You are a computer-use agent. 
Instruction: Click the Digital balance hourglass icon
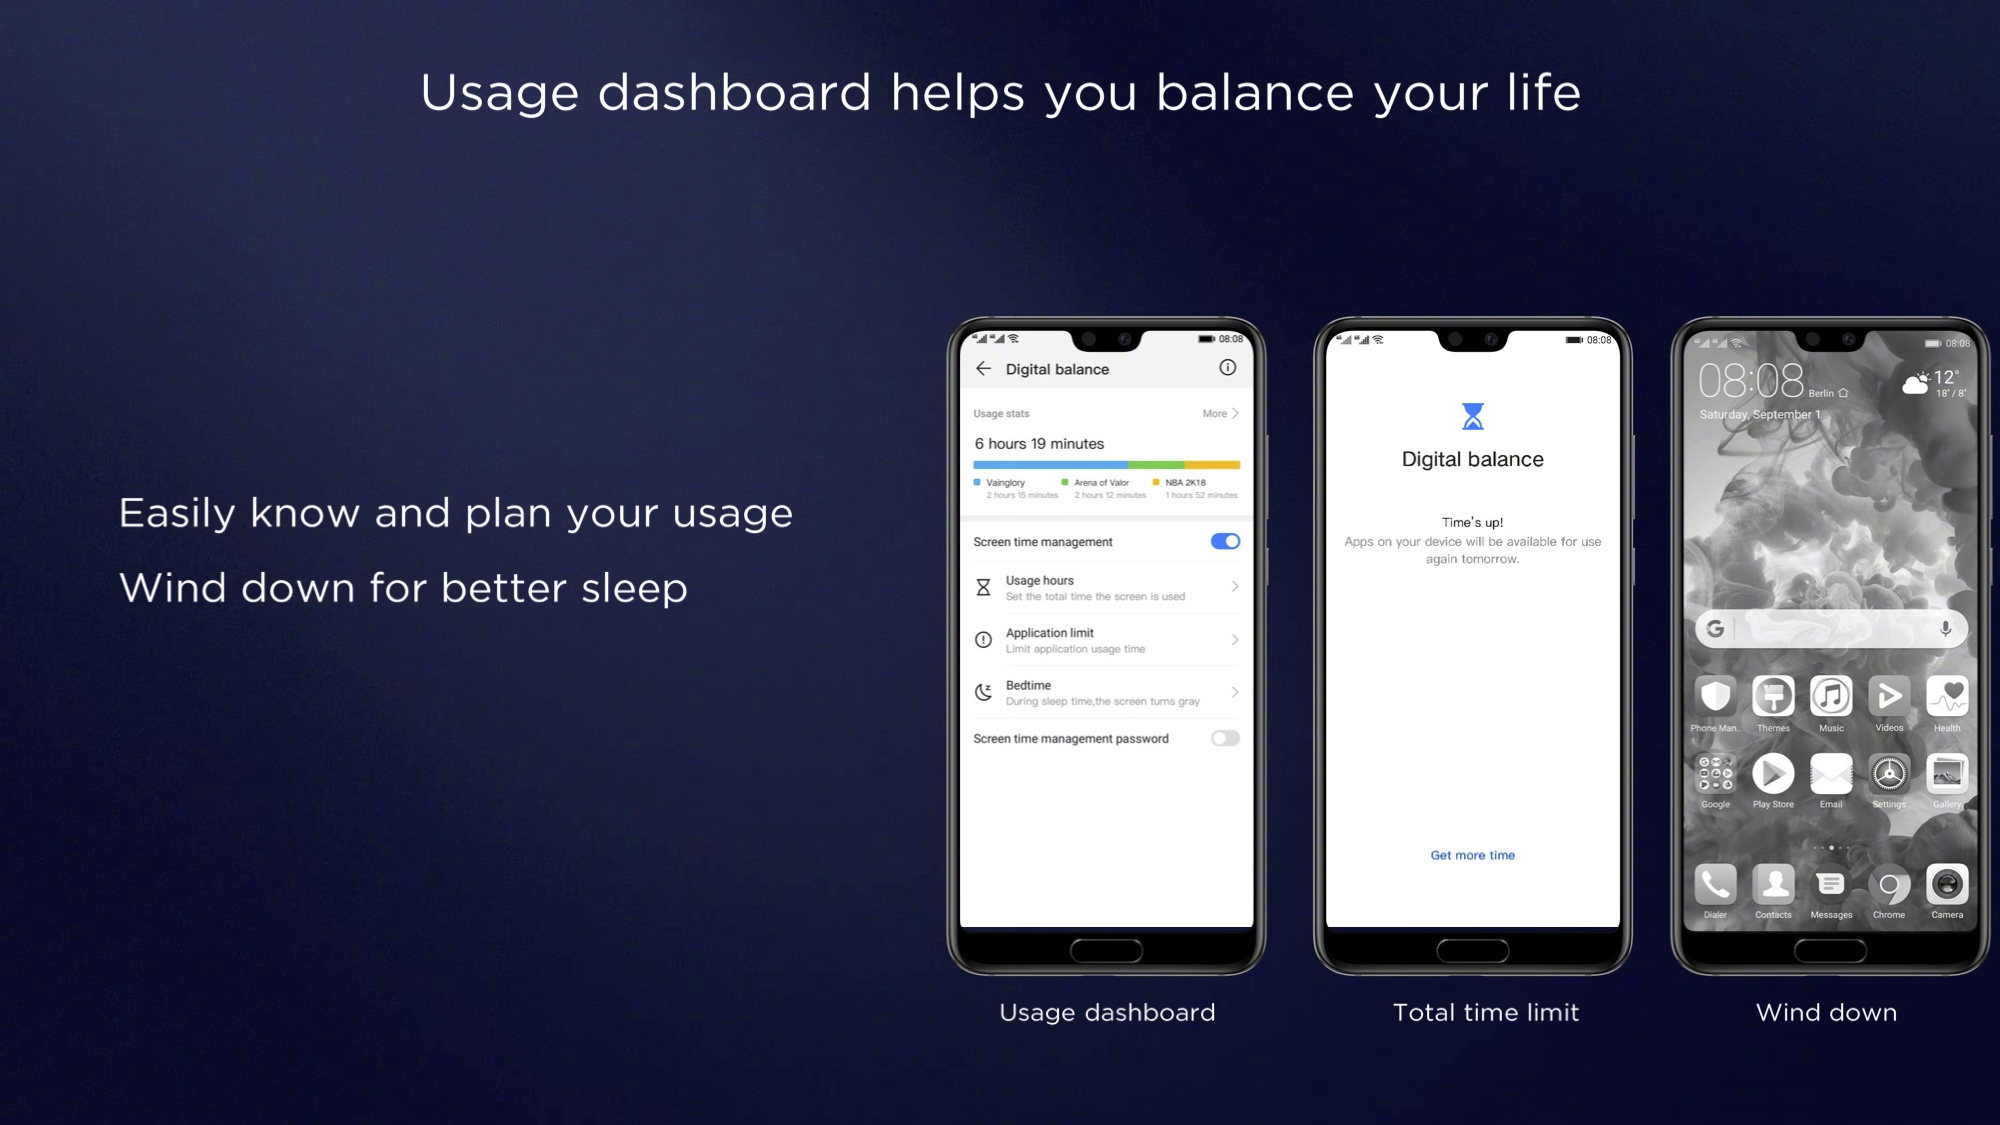(x=1471, y=418)
